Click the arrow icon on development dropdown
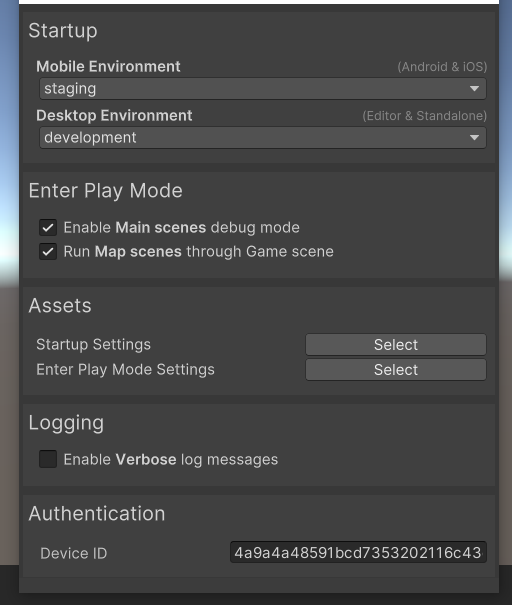The width and height of the screenshot is (512, 605). [x=474, y=138]
